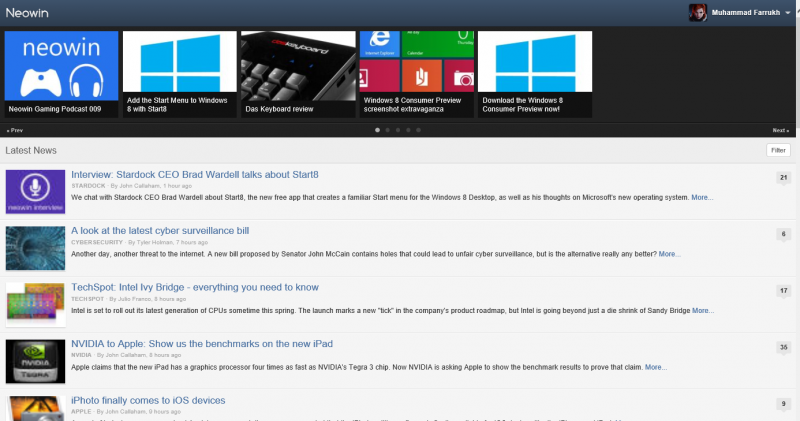Click the iPhoto article thumbnail icon
Screen dimensions: 800x421
[35, 409]
